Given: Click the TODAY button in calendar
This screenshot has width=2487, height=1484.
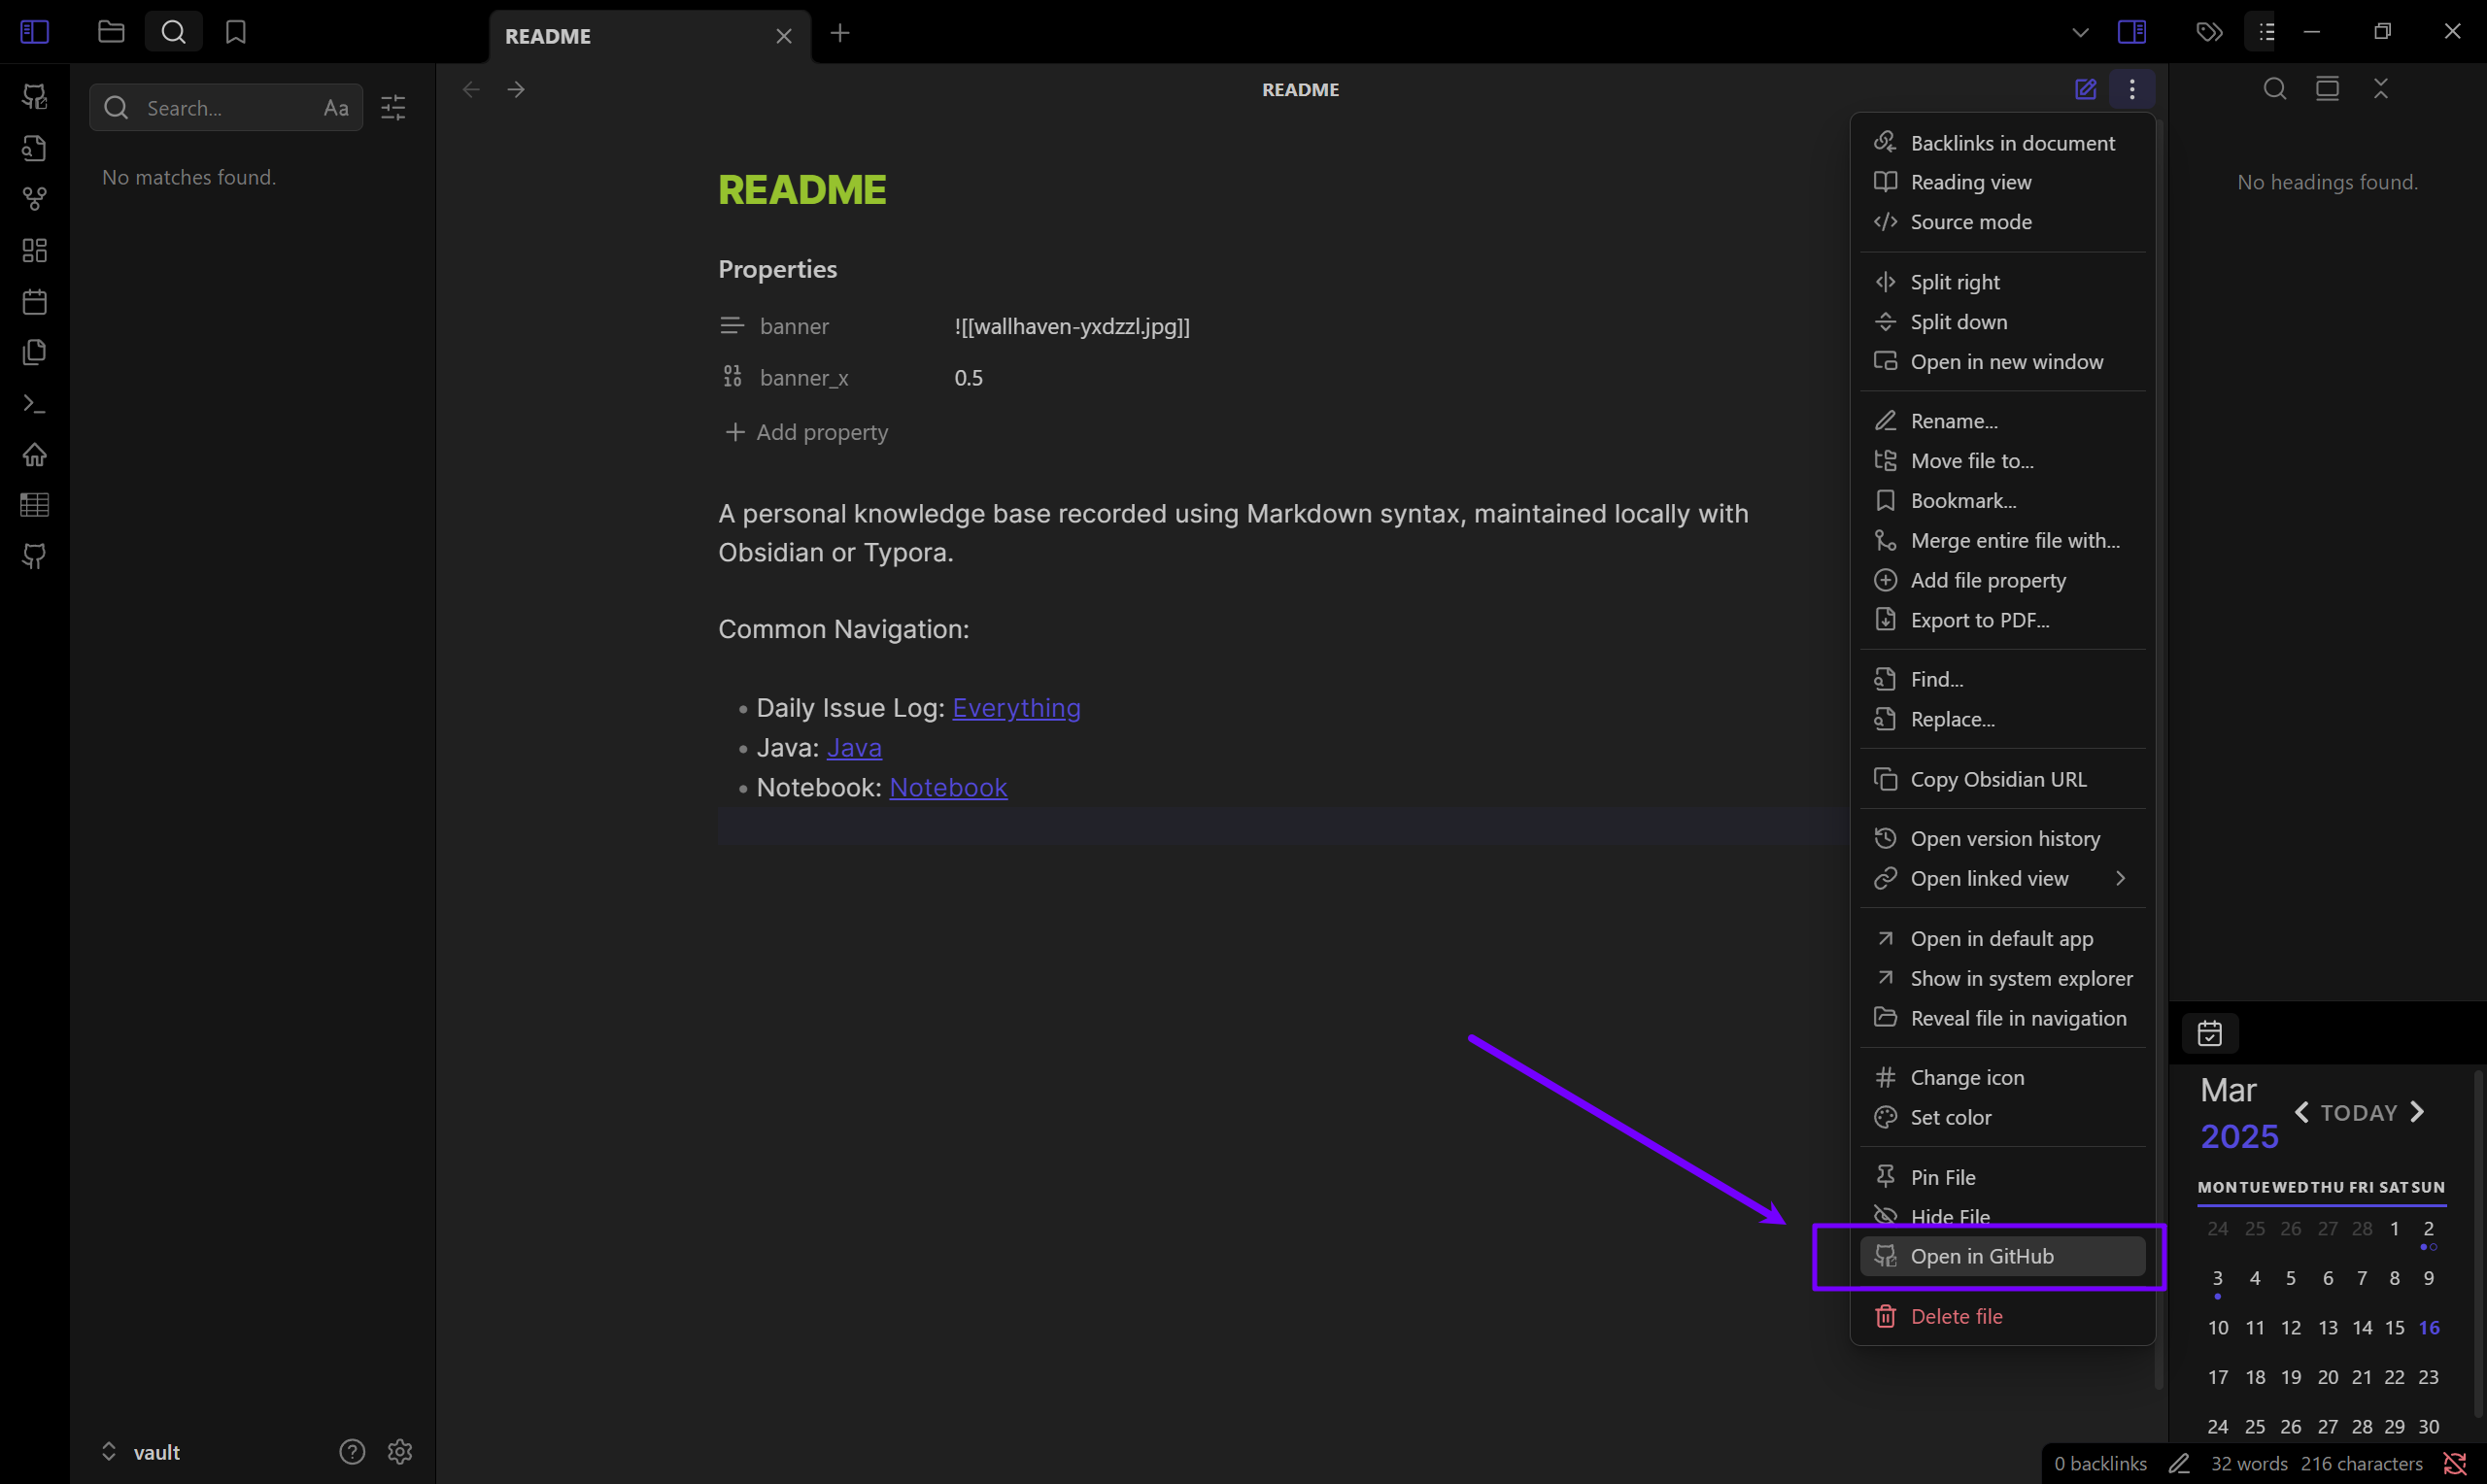Looking at the screenshot, I should coord(2358,1113).
